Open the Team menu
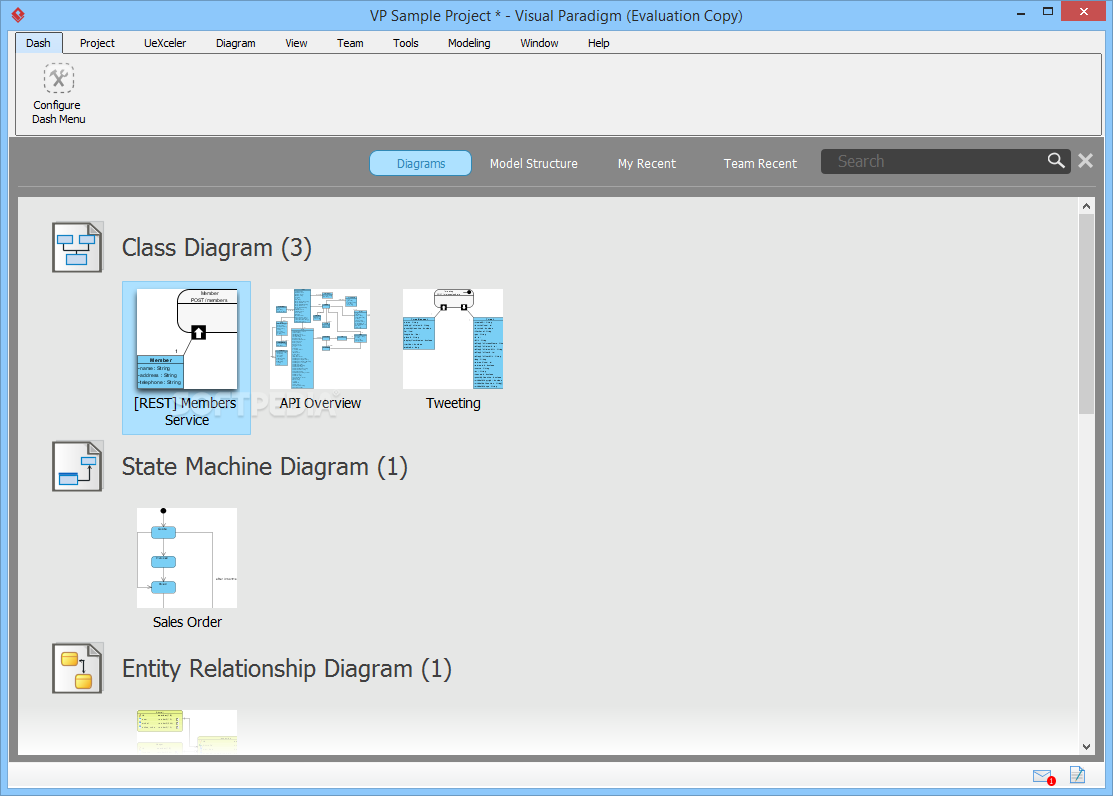The width and height of the screenshot is (1113, 796). [350, 43]
